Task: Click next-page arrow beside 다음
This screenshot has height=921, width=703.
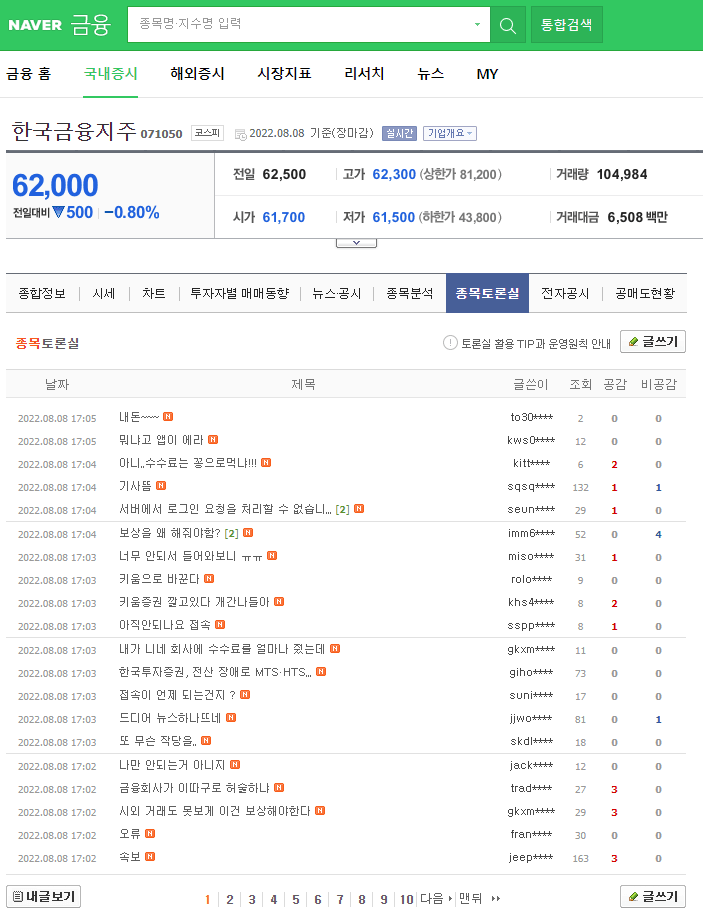Action: (450, 898)
